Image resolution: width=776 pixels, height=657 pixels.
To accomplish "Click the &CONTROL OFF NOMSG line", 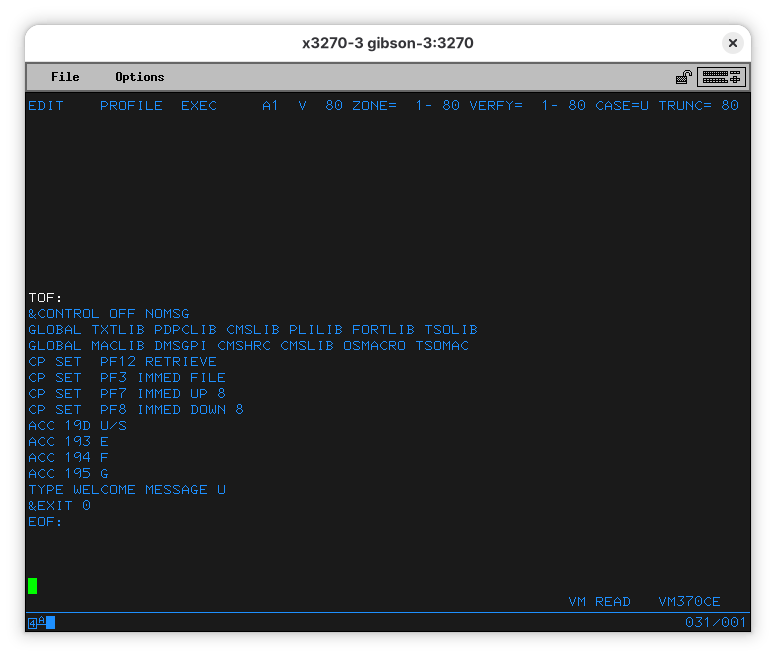I will tap(109, 314).
